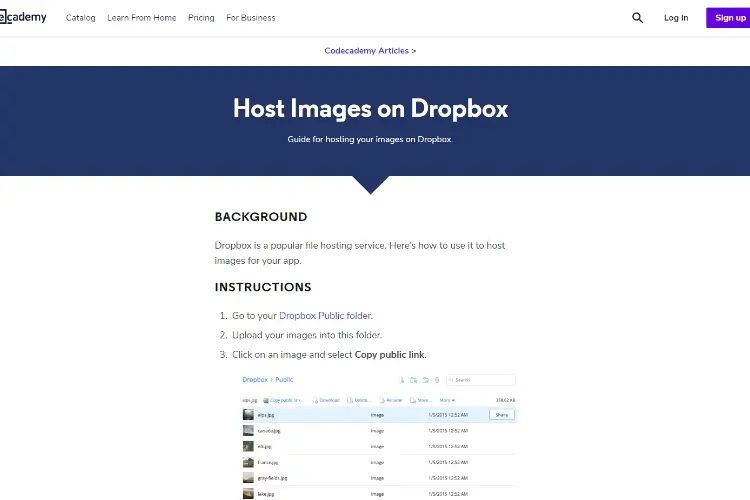Follow the Codecademy Articles breadcrumb link

(x=366, y=51)
